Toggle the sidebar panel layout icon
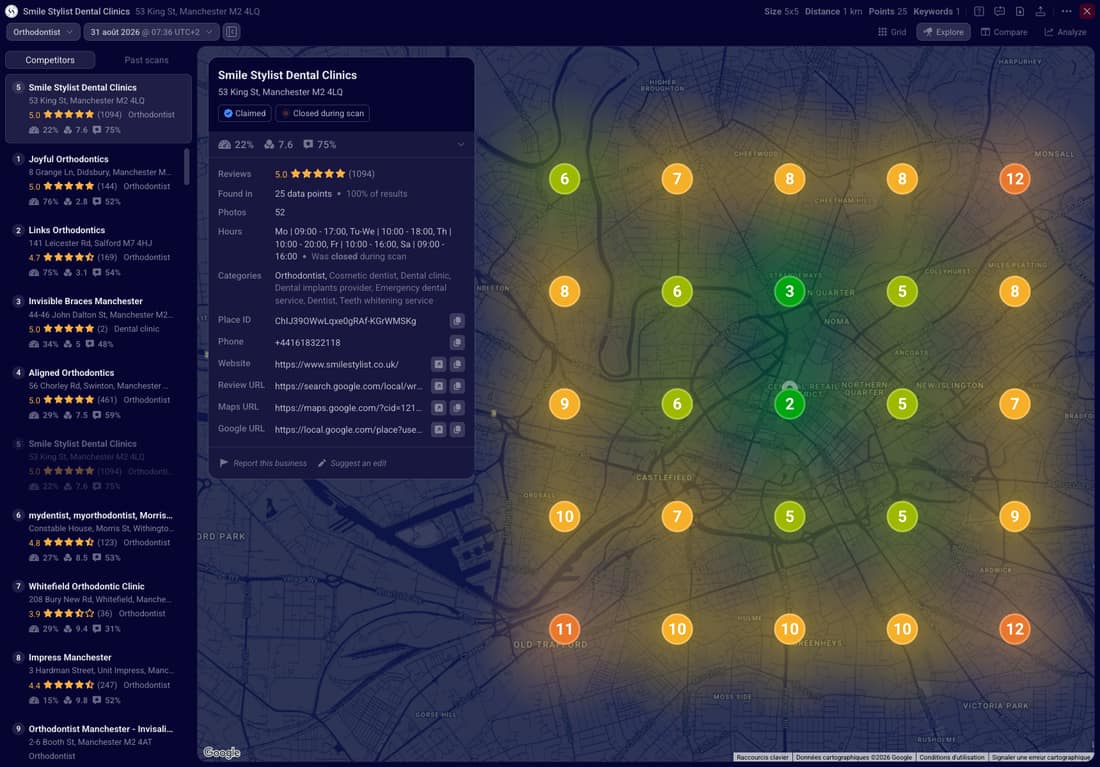1100x767 pixels. [x=232, y=32]
